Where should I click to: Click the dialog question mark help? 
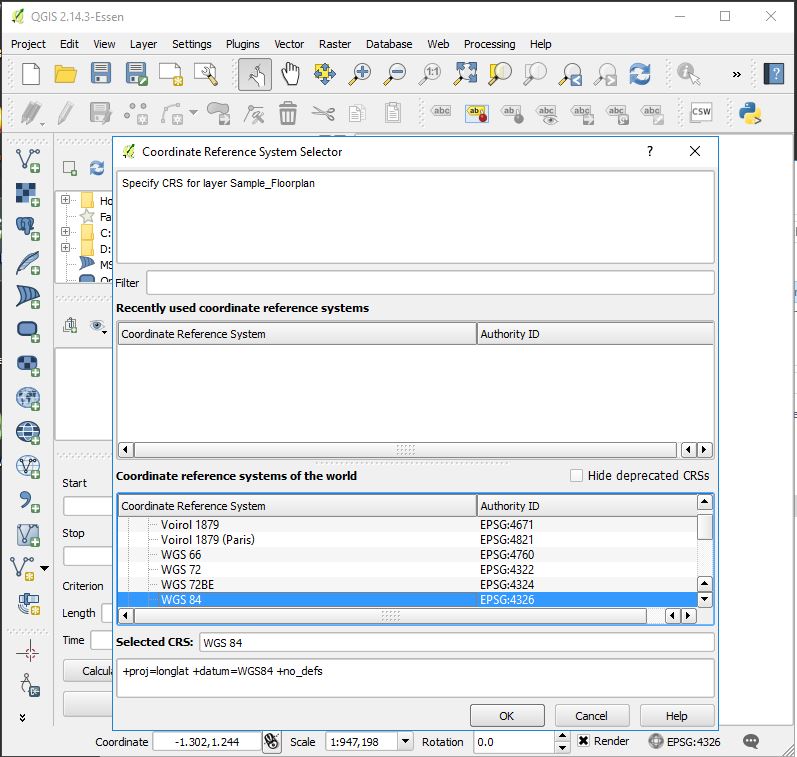pos(650,151)
